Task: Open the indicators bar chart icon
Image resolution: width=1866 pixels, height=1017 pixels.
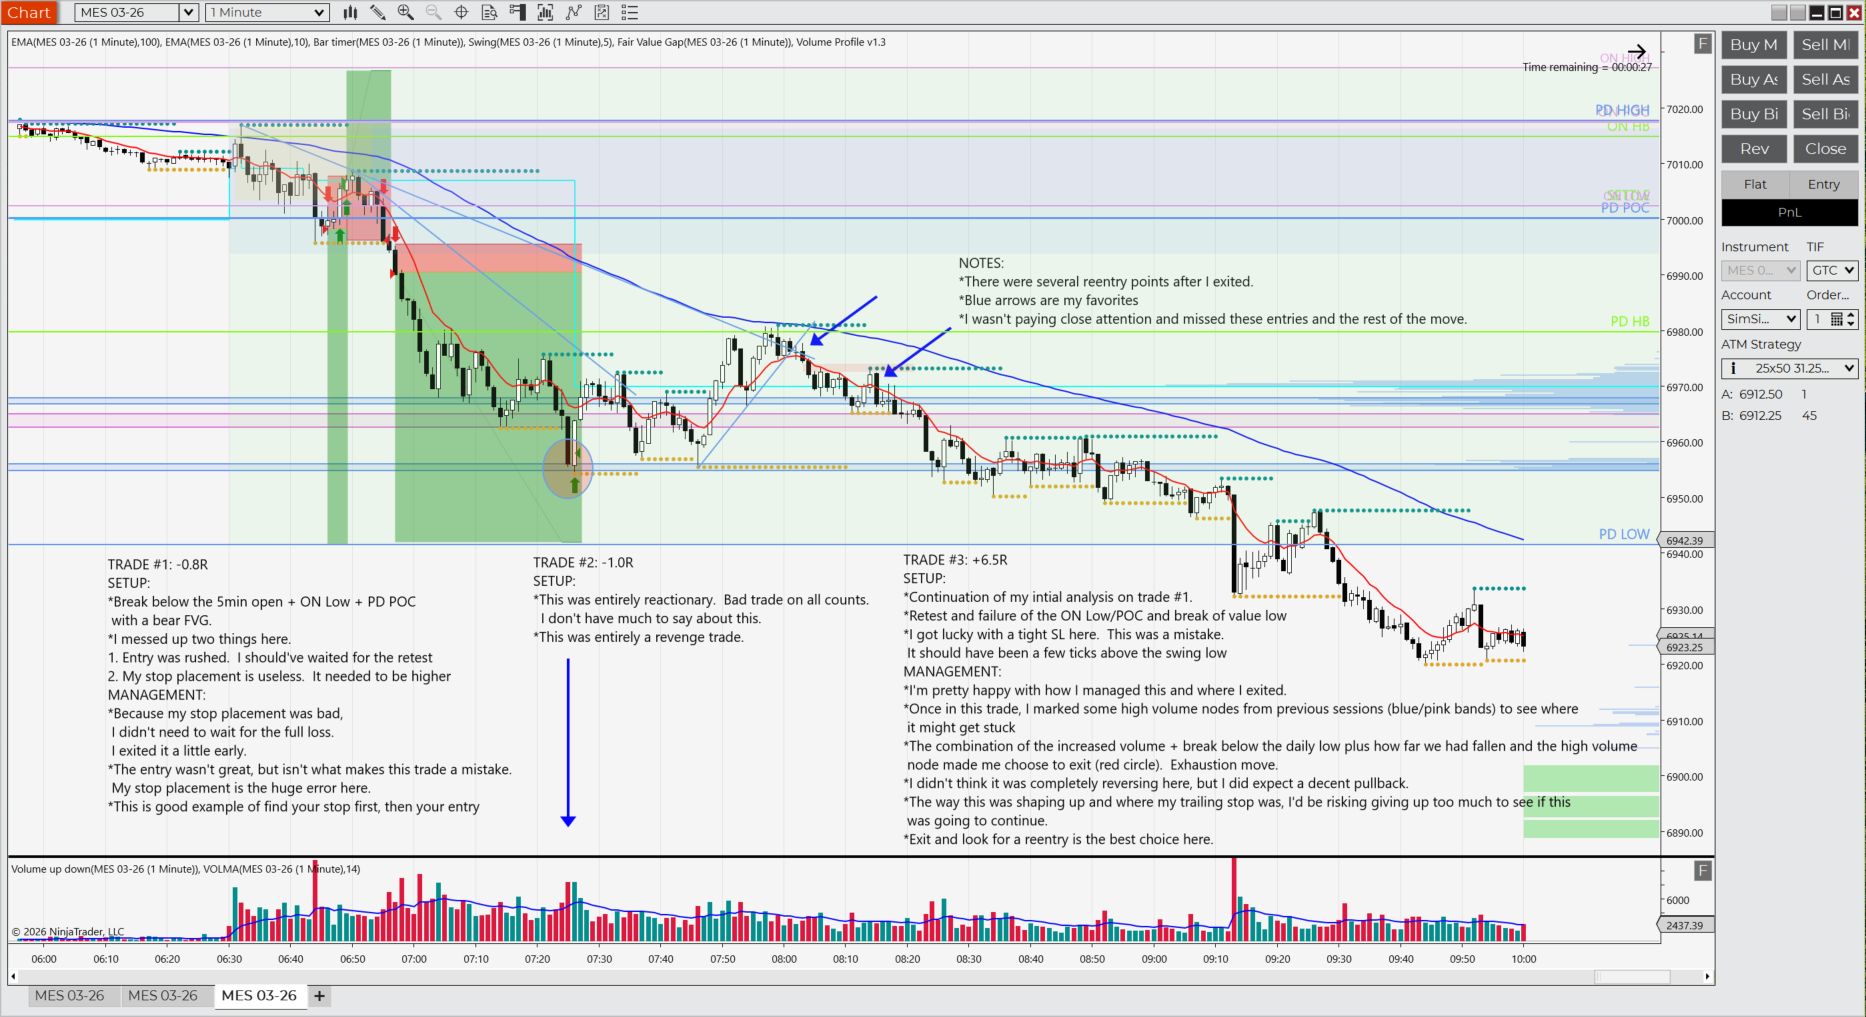Action: pos(546,13)
